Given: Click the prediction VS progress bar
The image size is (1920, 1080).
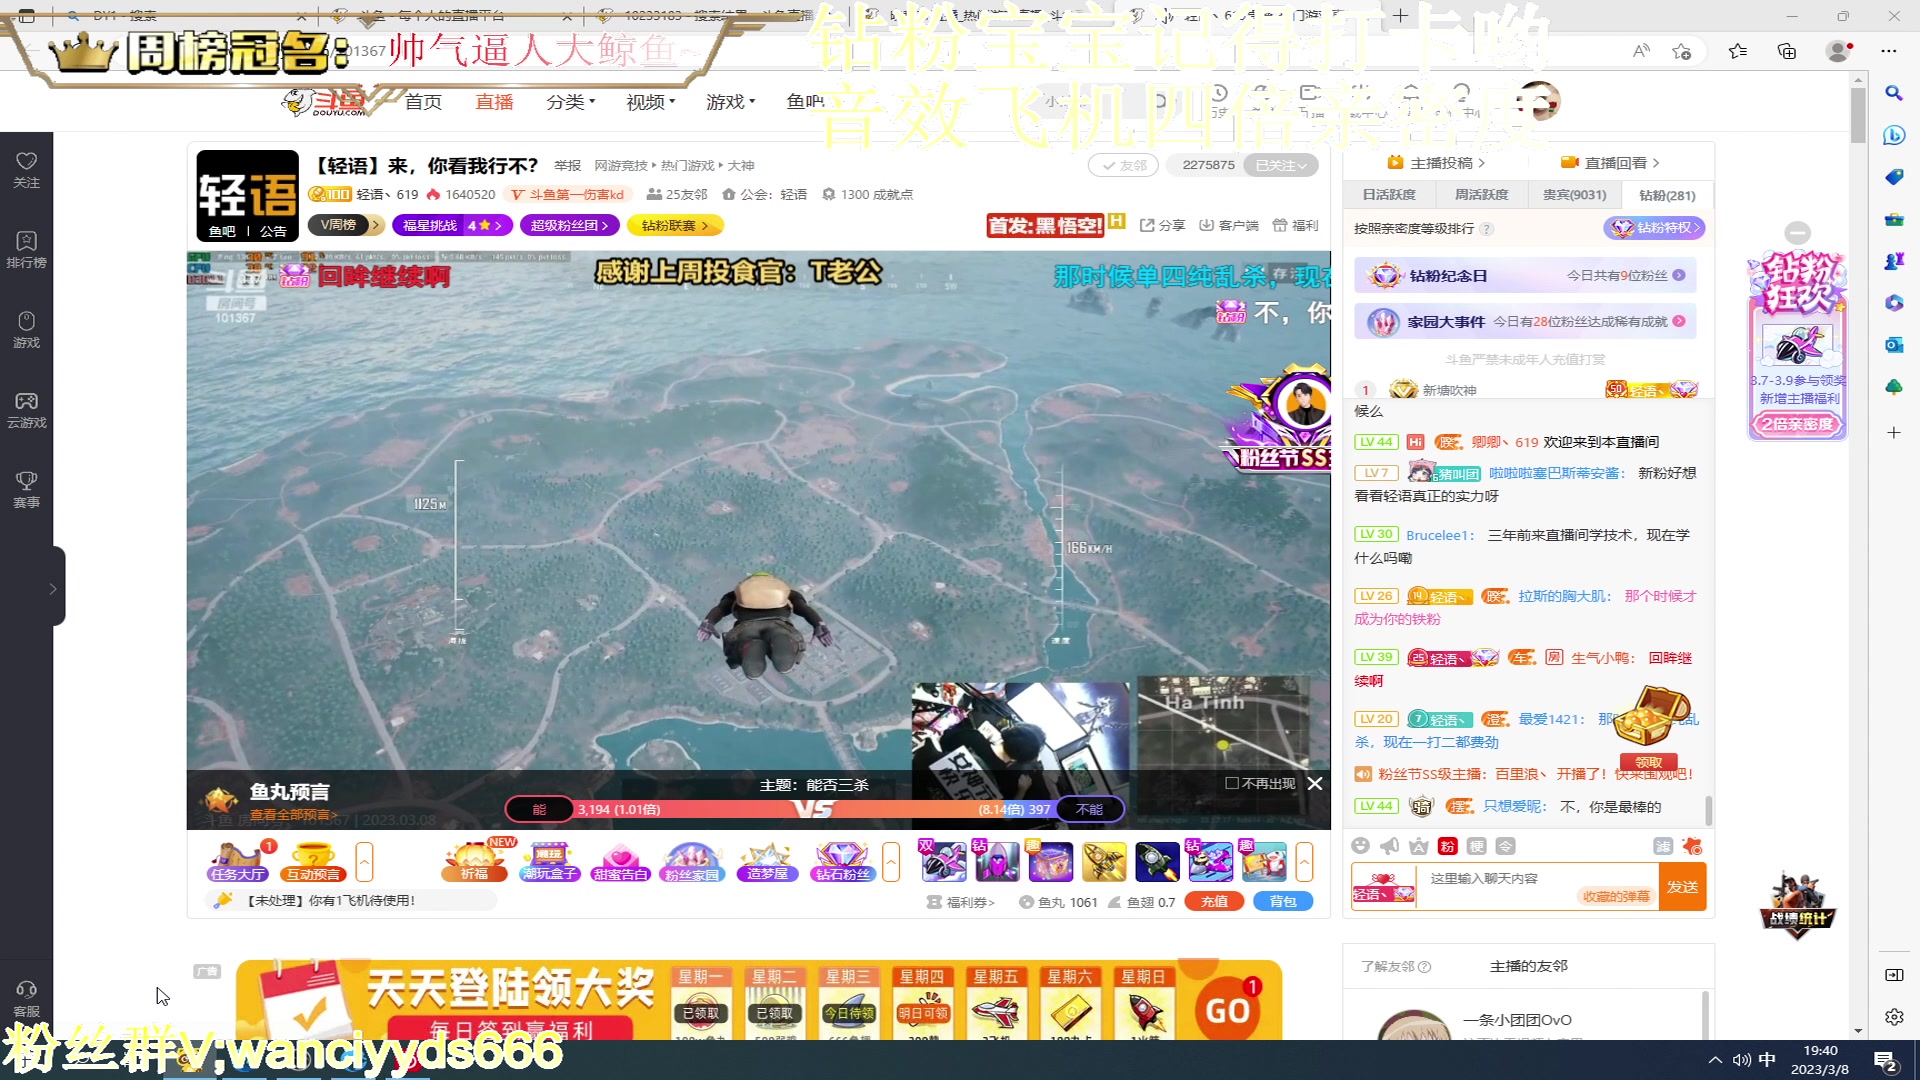Looking at the screenshot, I should [x=814, y=809].
